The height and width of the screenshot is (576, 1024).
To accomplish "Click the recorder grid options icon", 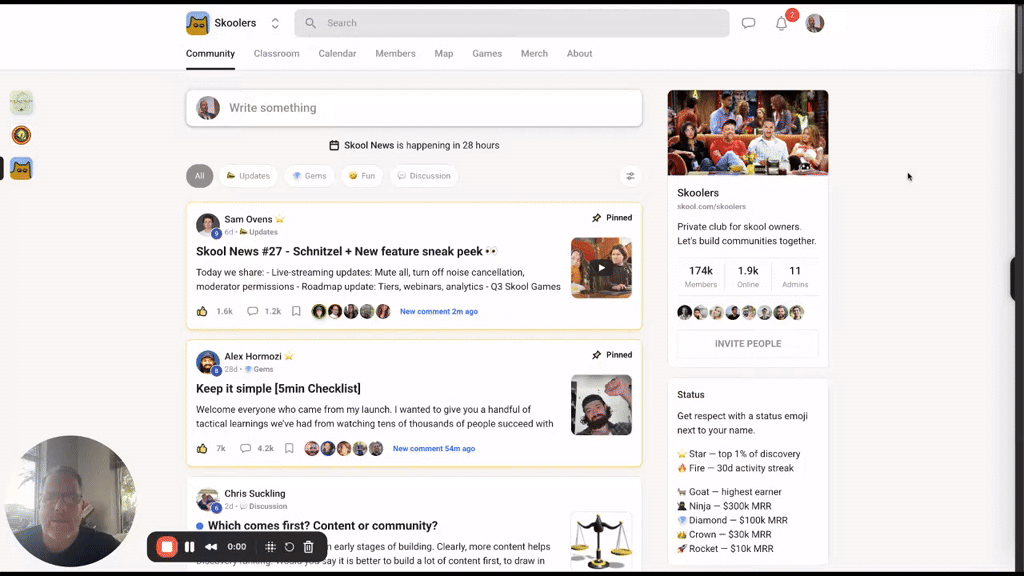I will pyautogui.click(x=270, y=547).
